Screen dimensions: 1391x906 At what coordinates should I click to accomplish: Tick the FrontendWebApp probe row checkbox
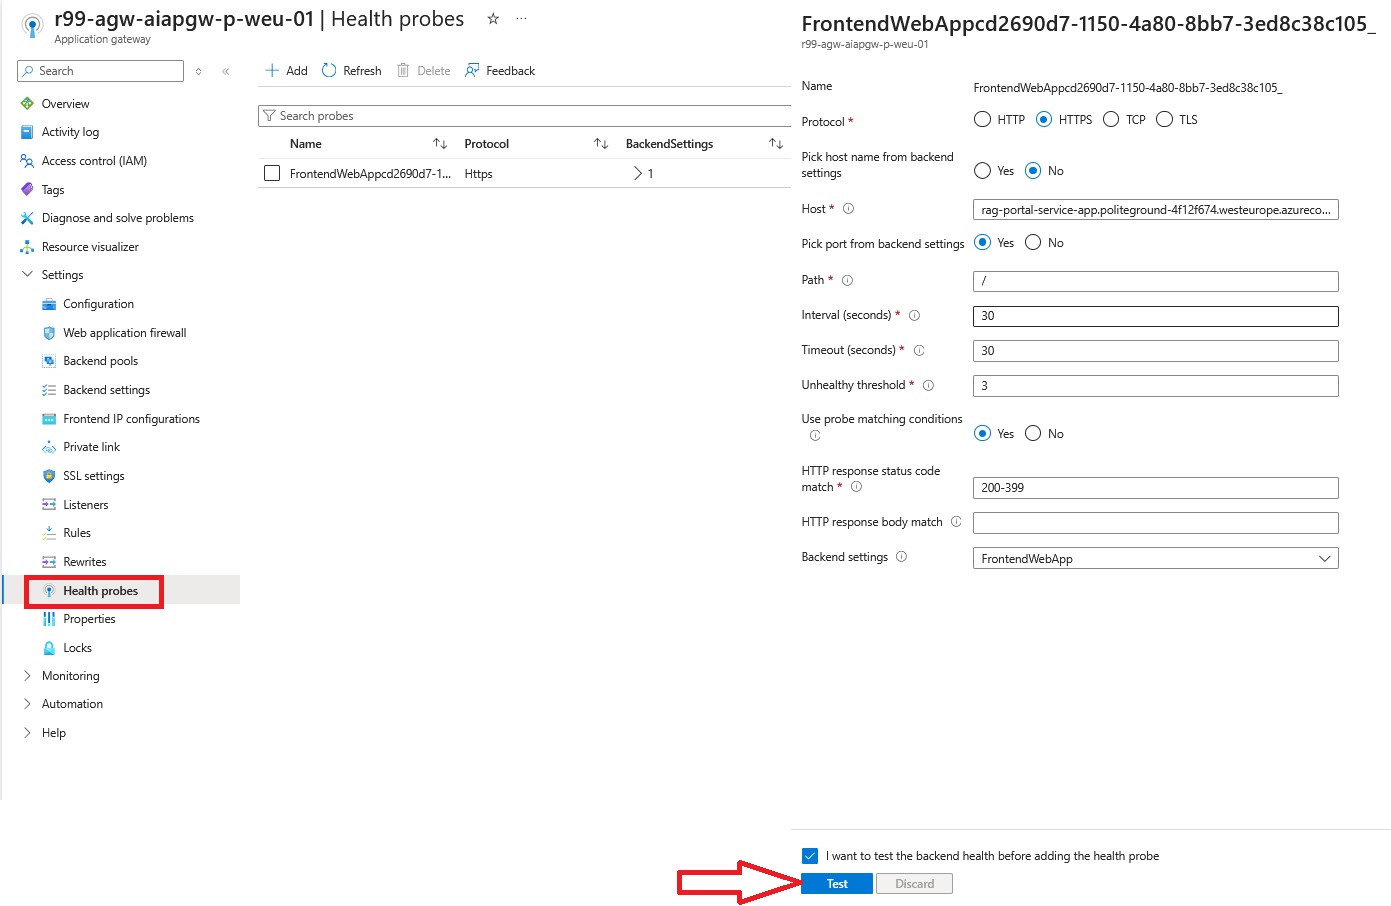tap(272, 174)
